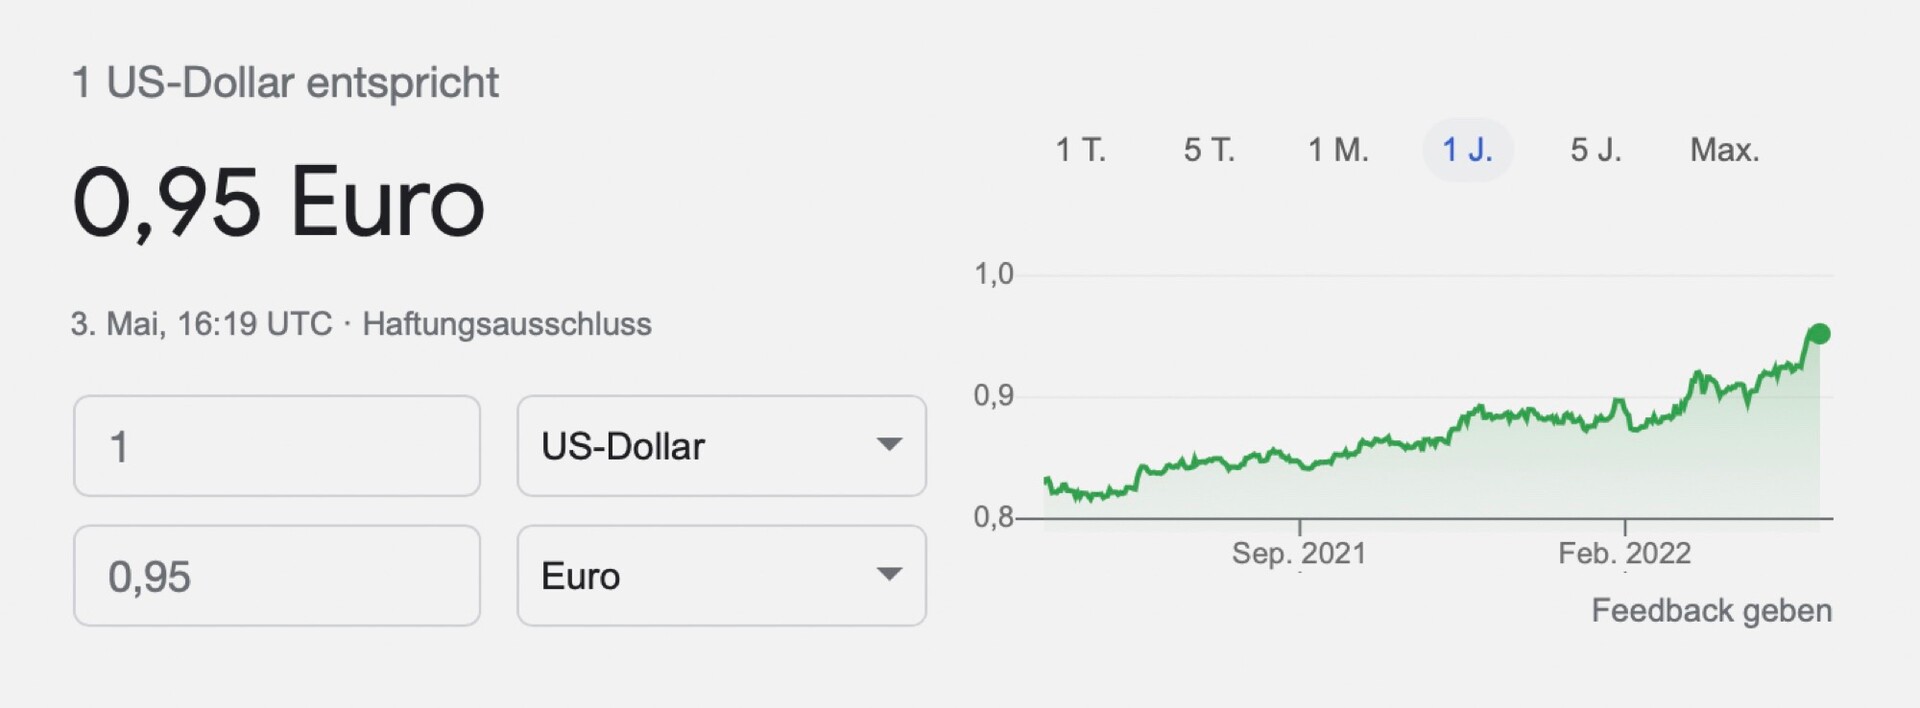Screen dimensions: 1920x708
Task: Display the Max. time range
Action: tap(1724, 150)
